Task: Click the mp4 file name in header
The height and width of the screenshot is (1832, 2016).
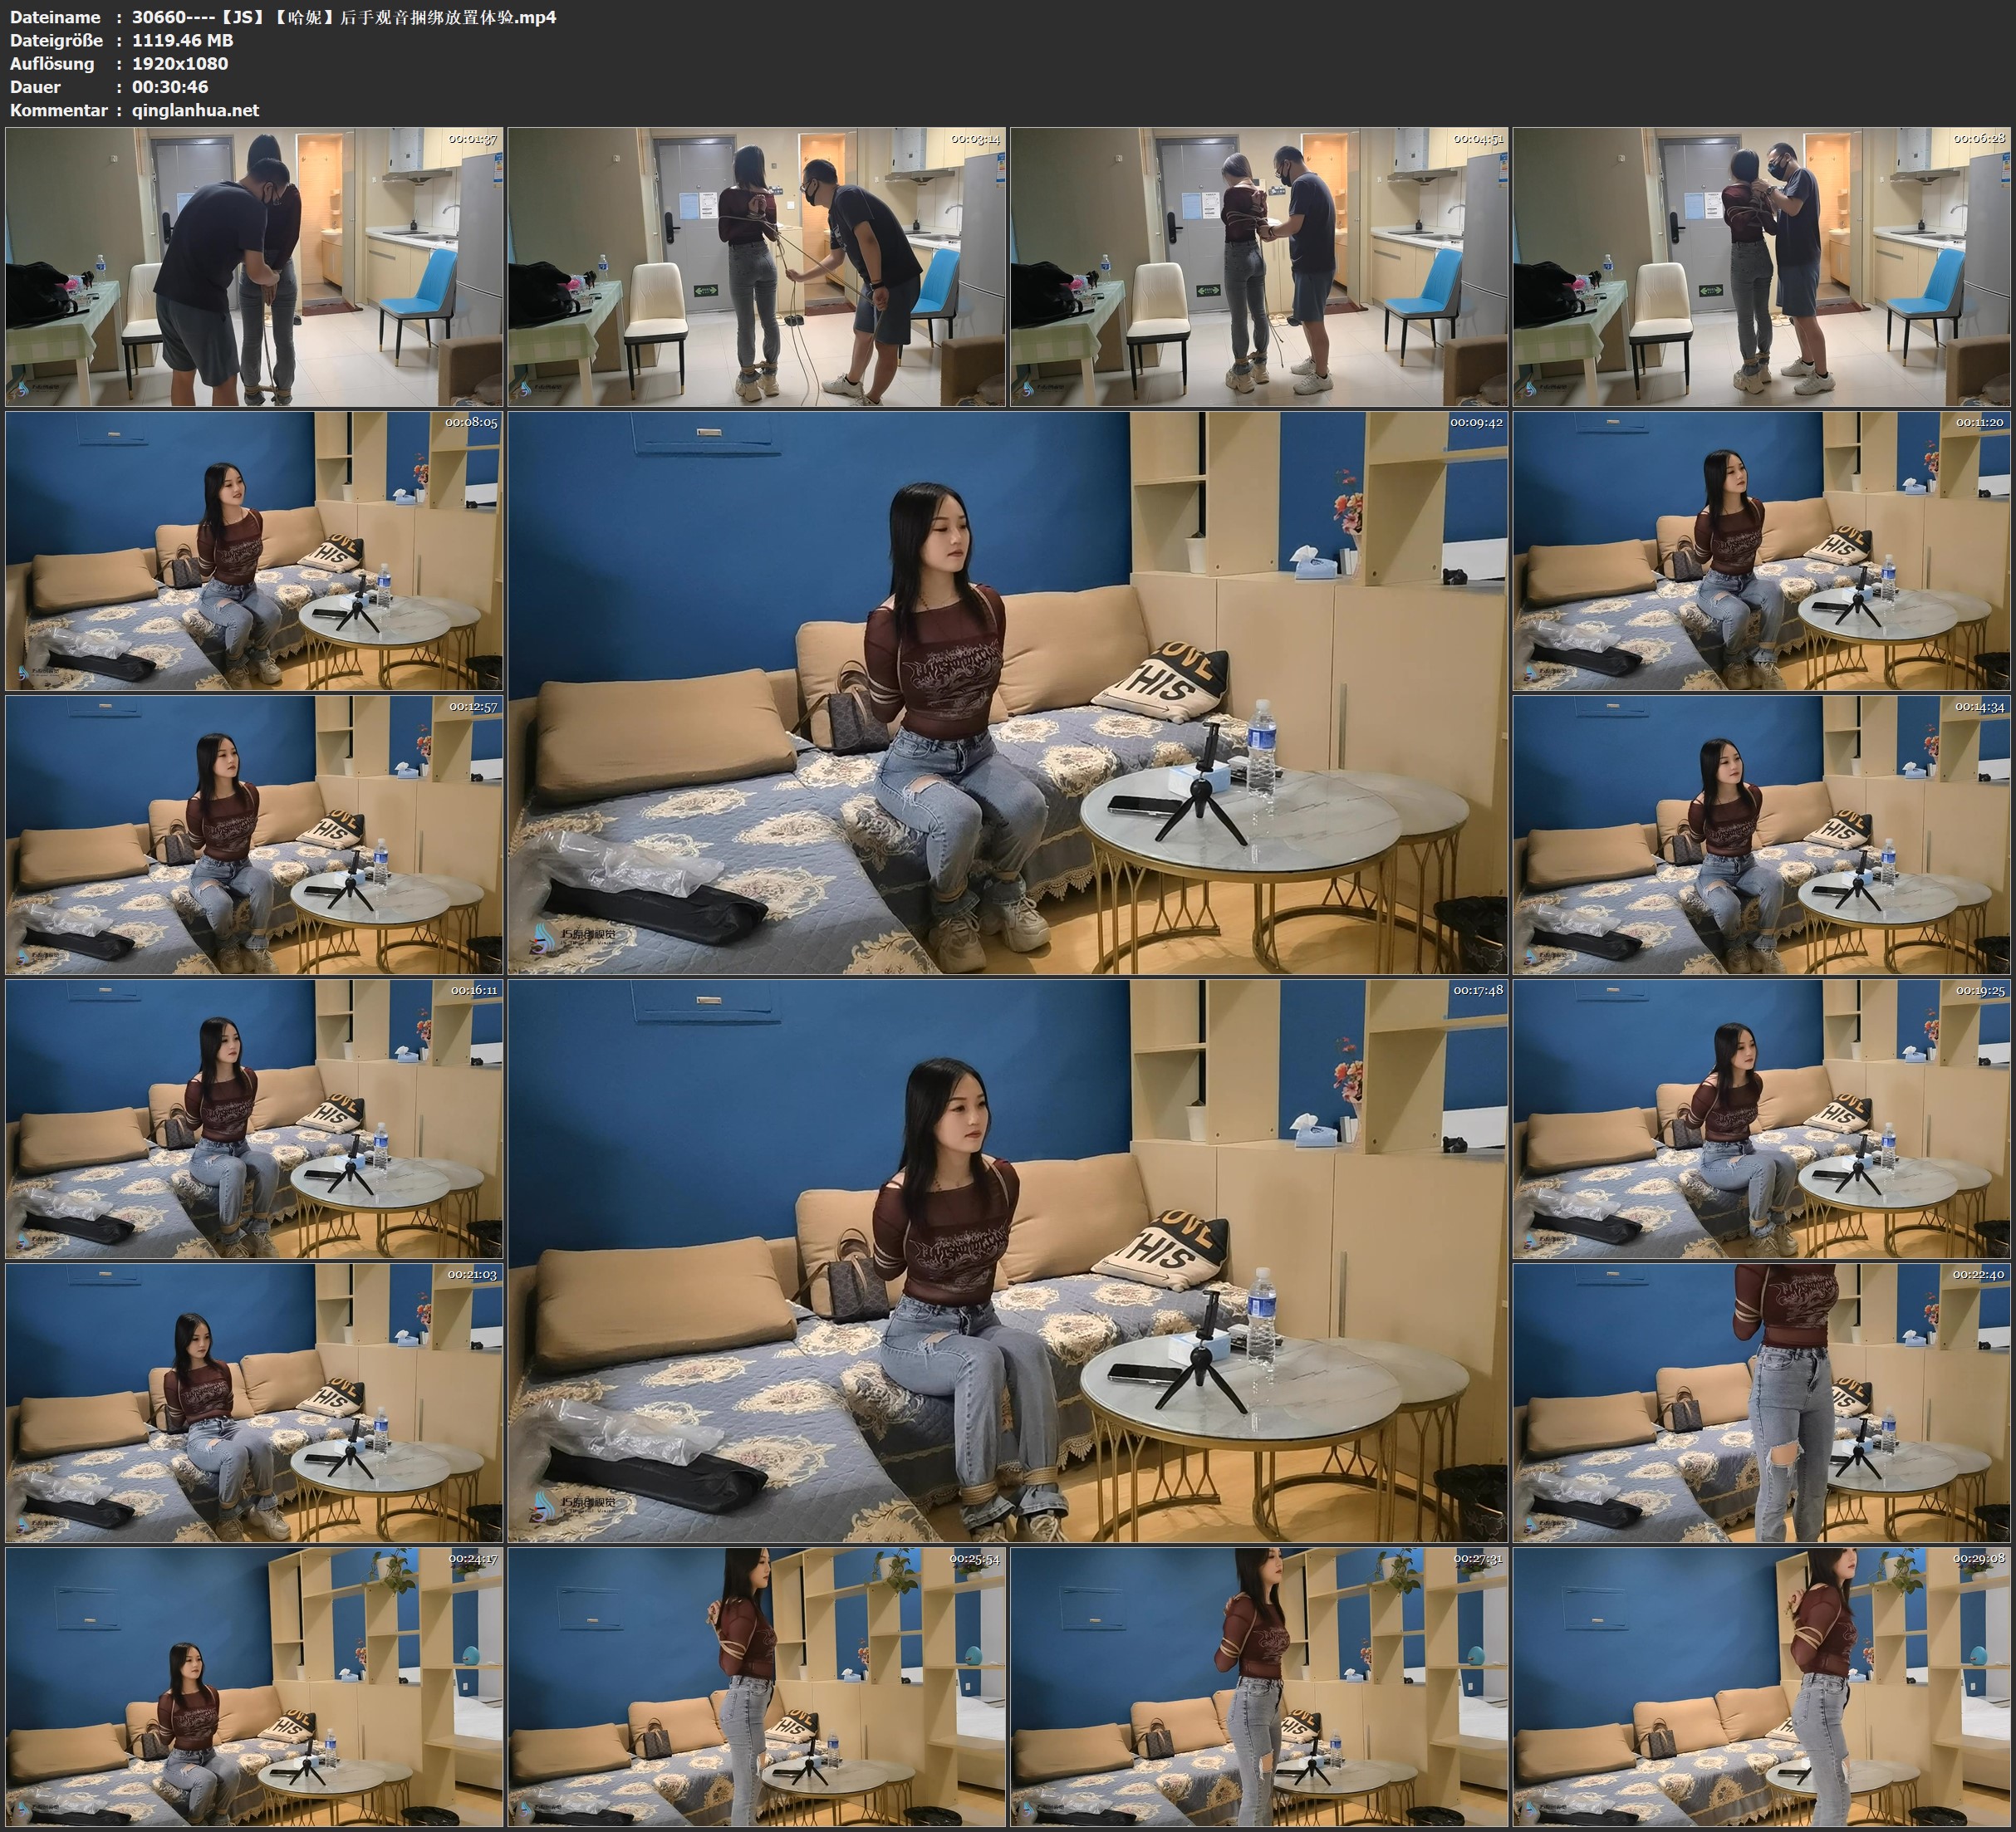Action: pos(344,17)
